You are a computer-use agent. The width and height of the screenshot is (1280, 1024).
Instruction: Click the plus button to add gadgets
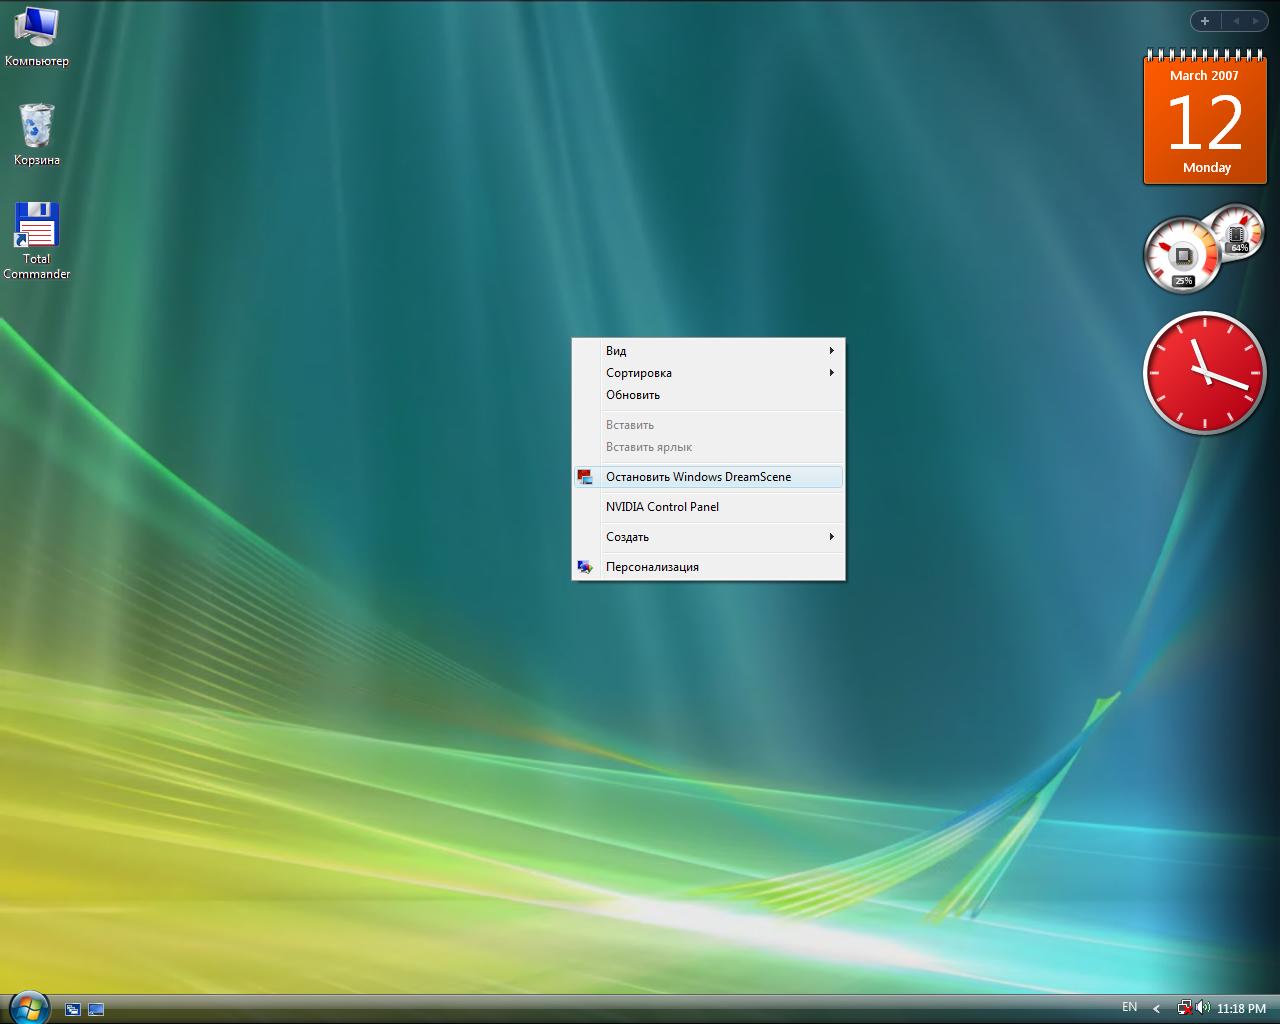[1205, 21]
